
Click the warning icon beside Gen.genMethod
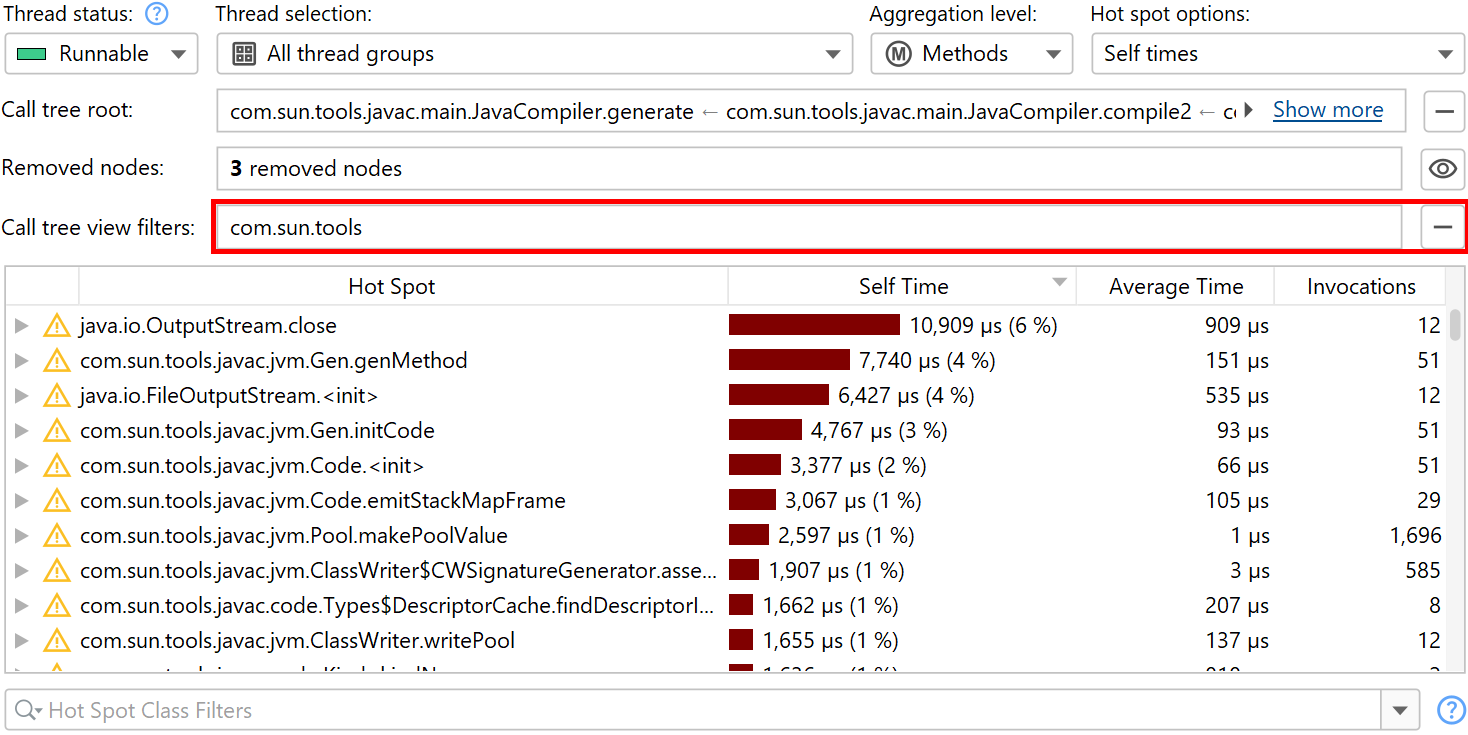click(x=56, y=361)
